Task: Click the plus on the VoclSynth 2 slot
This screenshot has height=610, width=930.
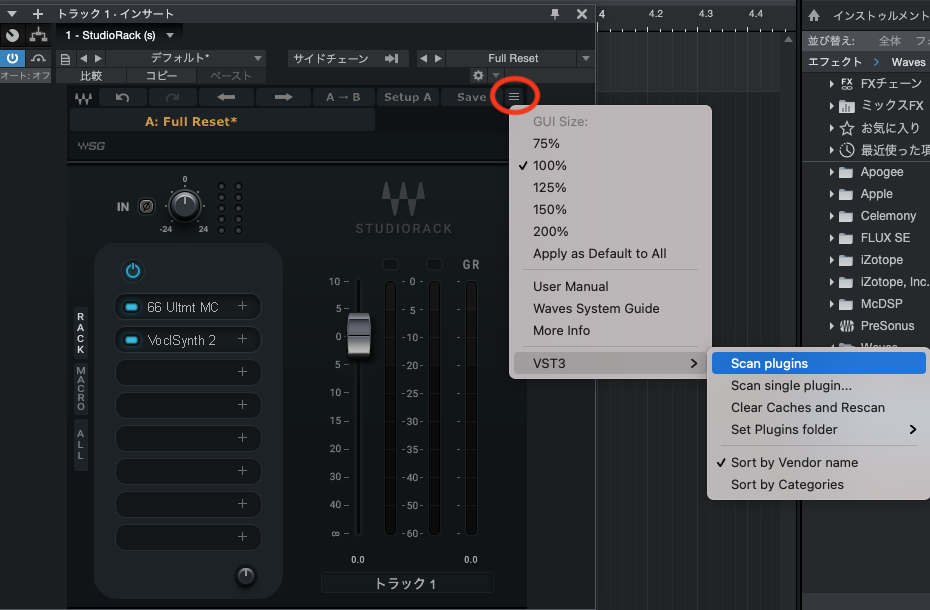Action: click(243, 339)
